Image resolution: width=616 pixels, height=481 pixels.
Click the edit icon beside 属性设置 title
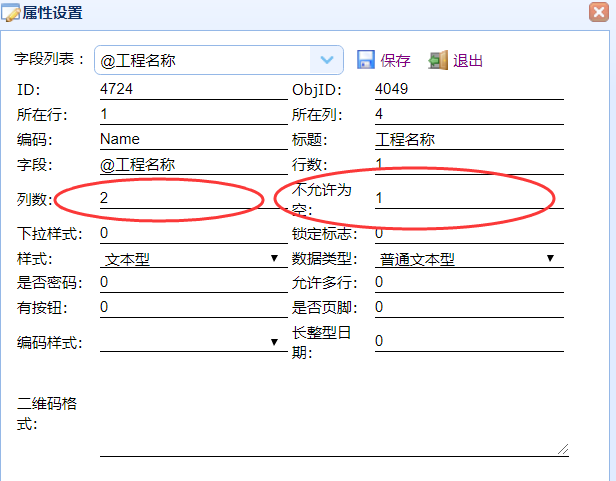tap(11, 13)
